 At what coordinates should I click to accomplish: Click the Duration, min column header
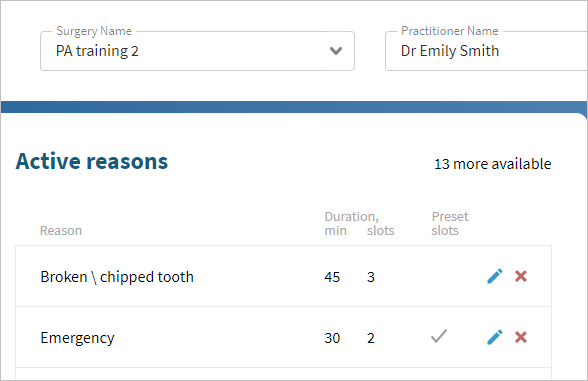coord(351,223)
